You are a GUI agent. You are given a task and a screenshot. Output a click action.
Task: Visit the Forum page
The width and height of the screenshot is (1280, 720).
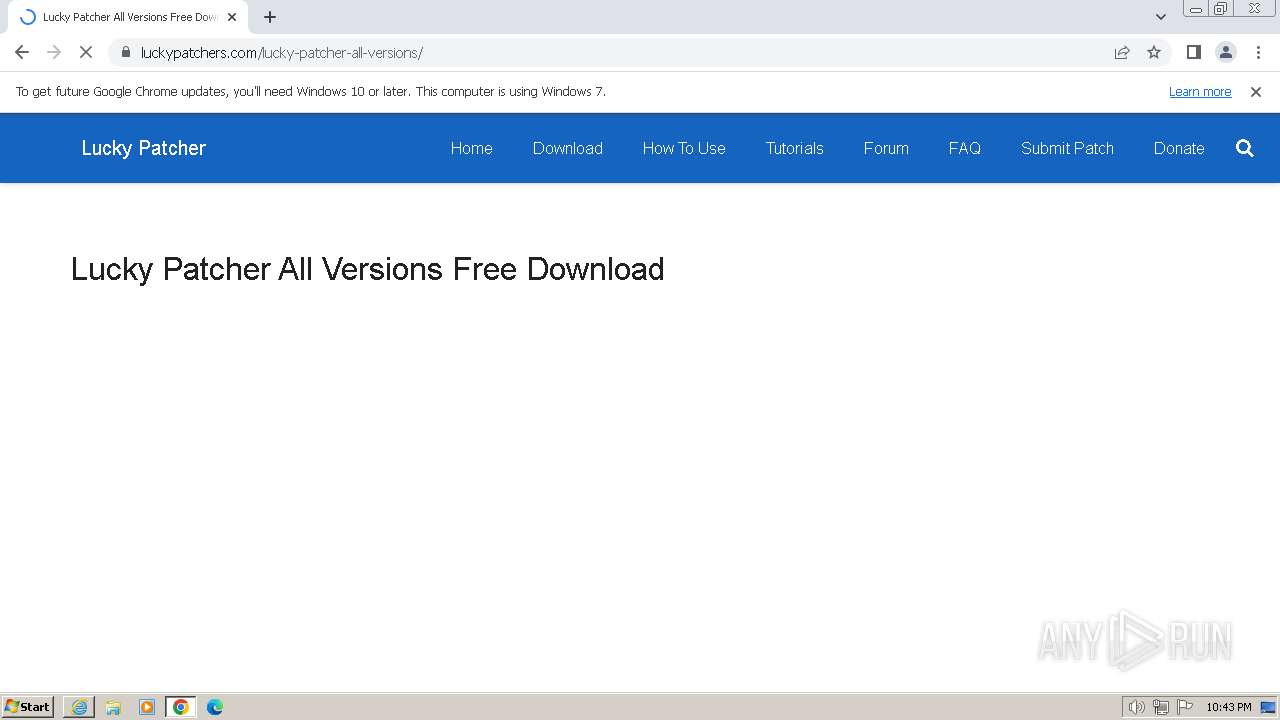pyautogui.click(x=886, y=148)
